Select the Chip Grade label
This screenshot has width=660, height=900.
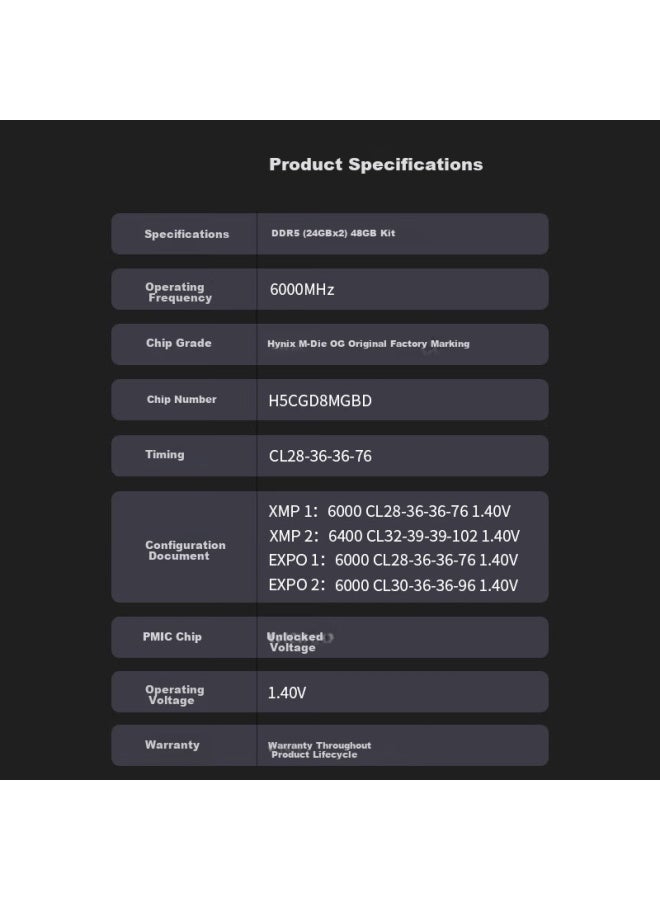tap(178, 343)
